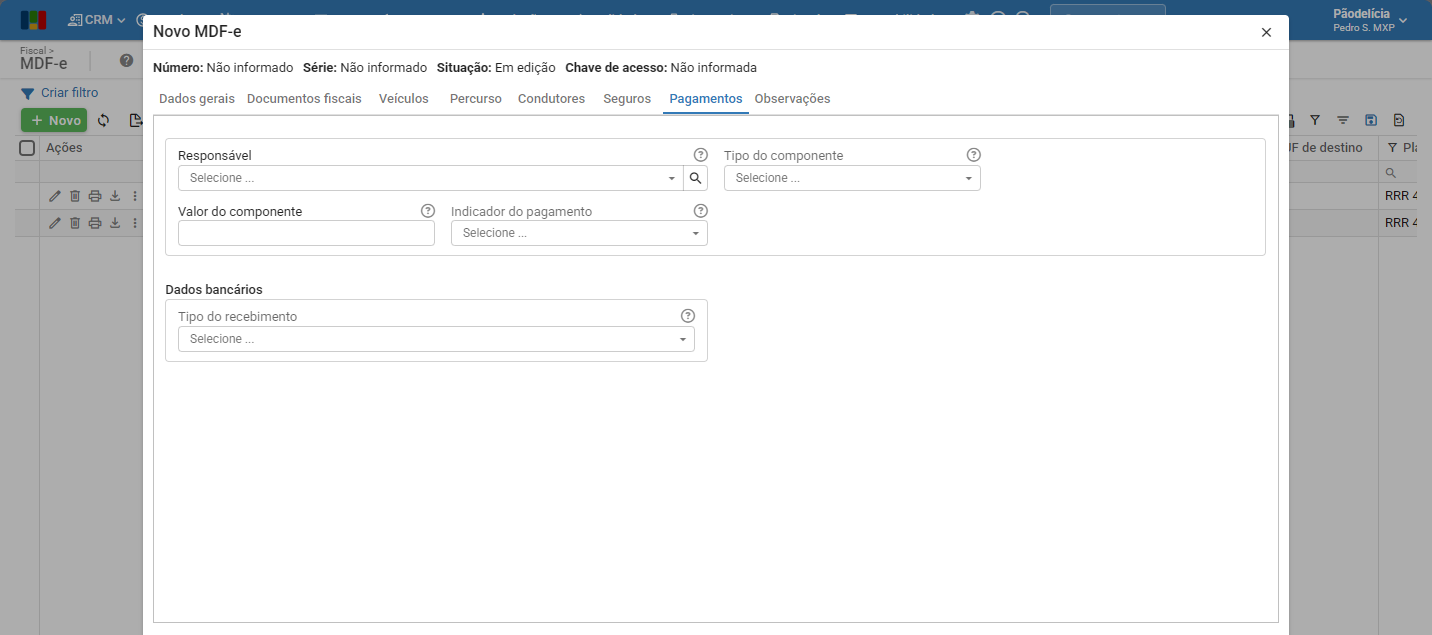Expand the Responsável dropdown
This screenshot has width=1432, height=635.
[x=430, y=178]
